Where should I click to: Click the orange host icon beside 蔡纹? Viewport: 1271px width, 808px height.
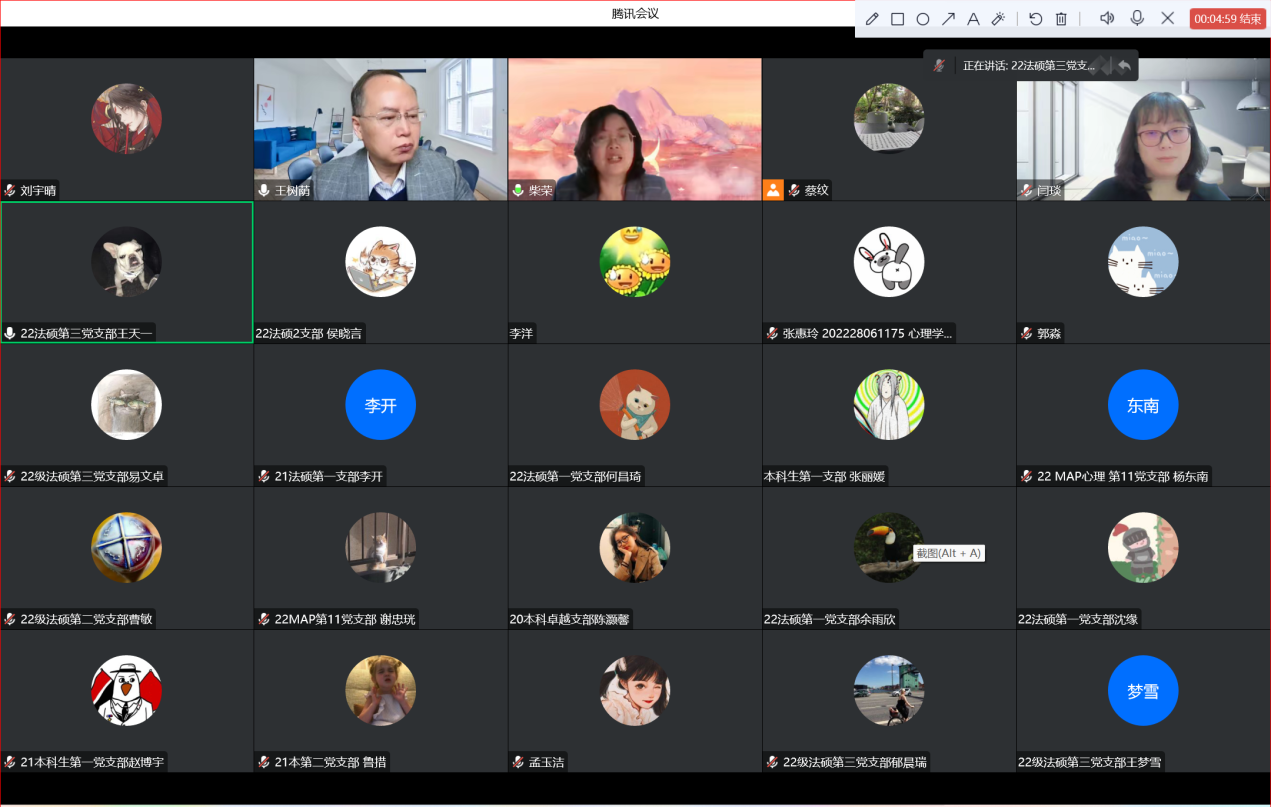point(773,190)
